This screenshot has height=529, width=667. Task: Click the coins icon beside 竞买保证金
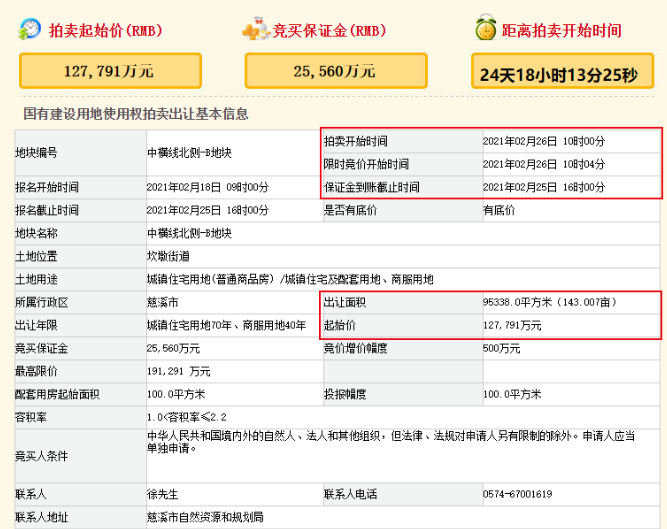coord(256,29)
